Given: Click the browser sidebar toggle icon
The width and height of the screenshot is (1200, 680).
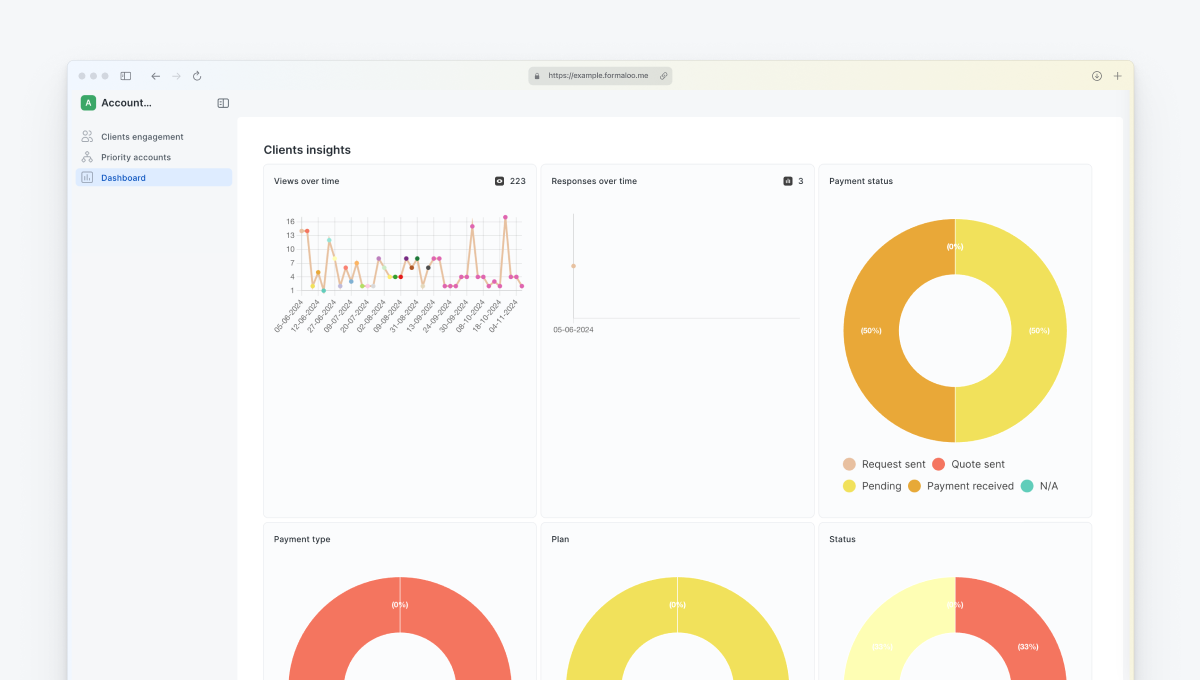Looking at the screenshot, I should (x=126, y=76).
